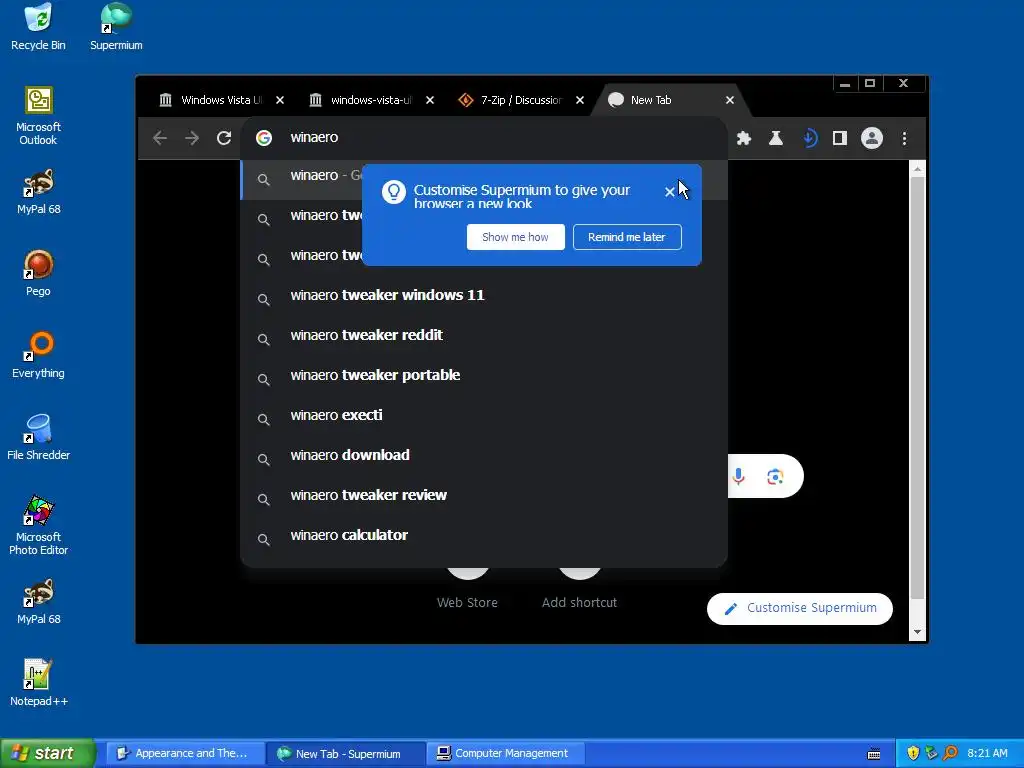Viewport: 1024px width, 768px height.
Task: Reload the current page
Action: [224, 138]
